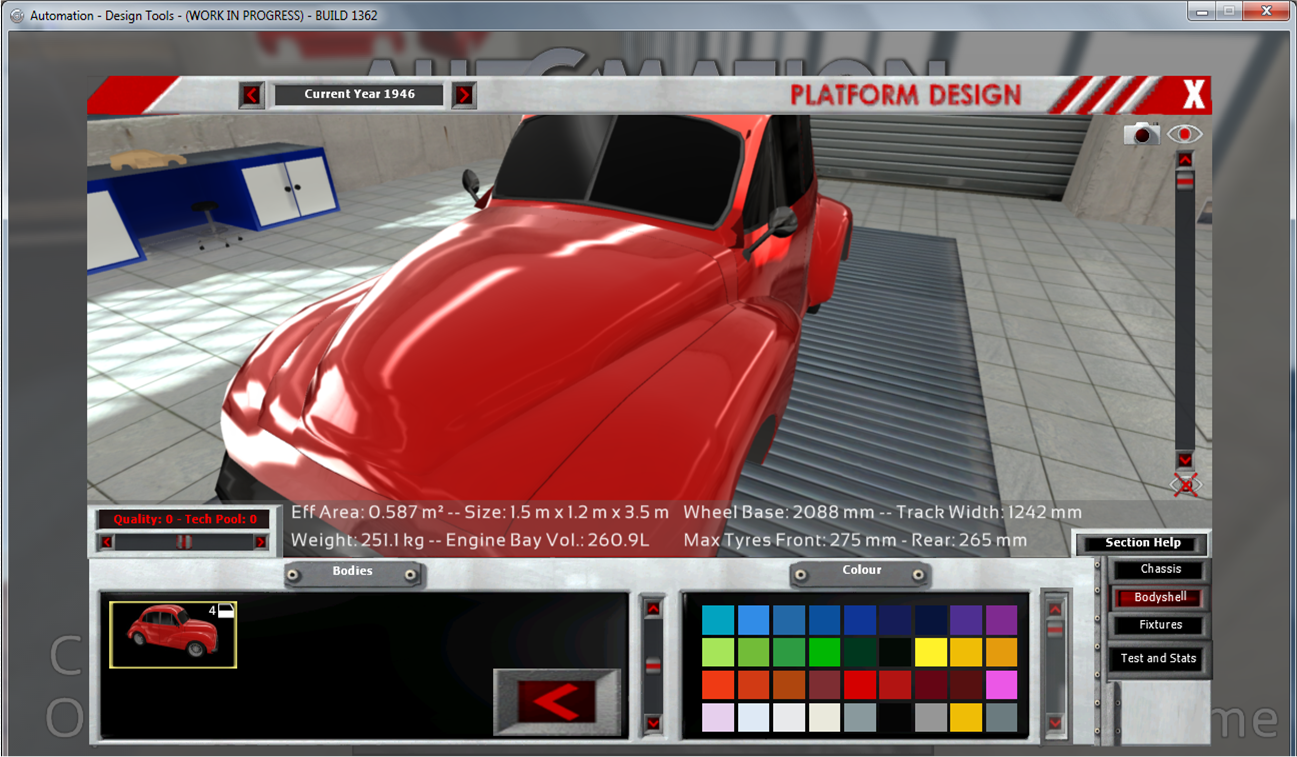The width and height of the screenshot is (1297, 757).
Task: Click the quality slider handle
Action: tap(183, 542)
